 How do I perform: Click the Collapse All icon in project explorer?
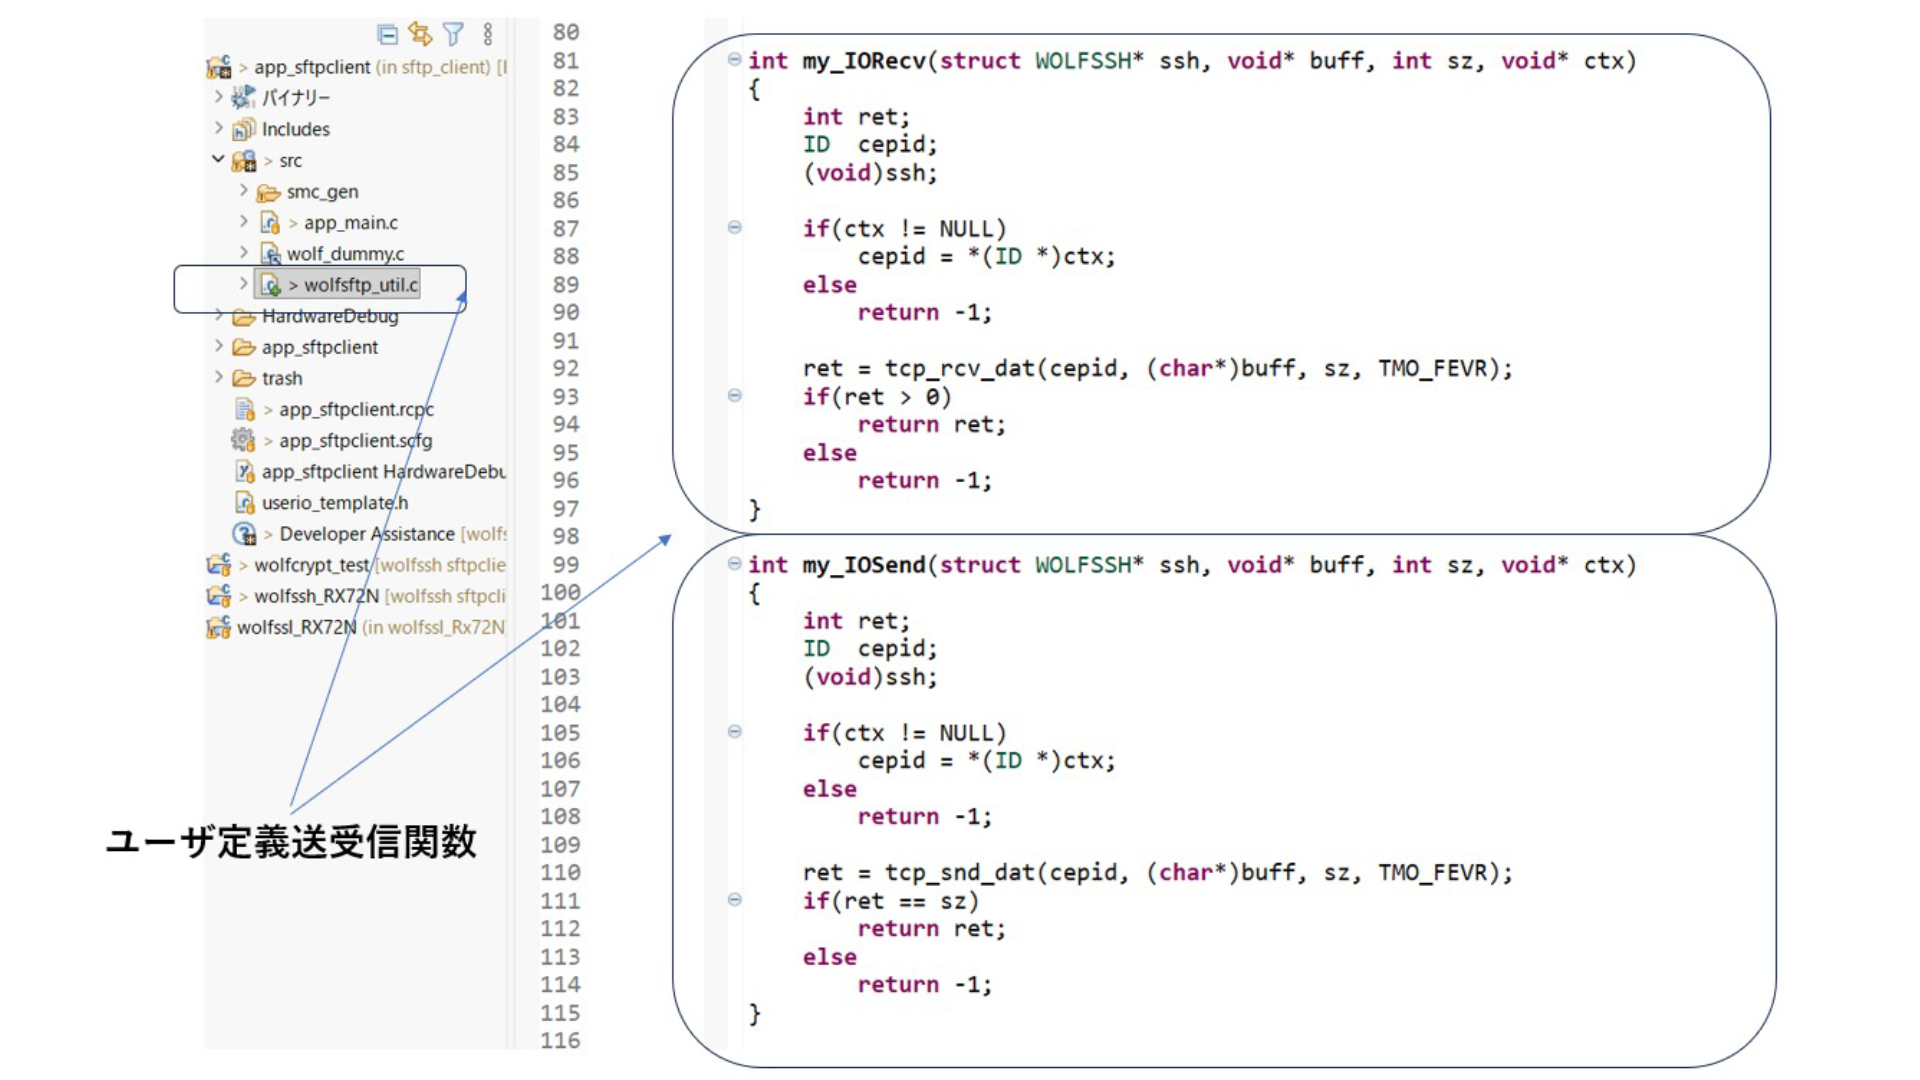[x=387, y=35]
